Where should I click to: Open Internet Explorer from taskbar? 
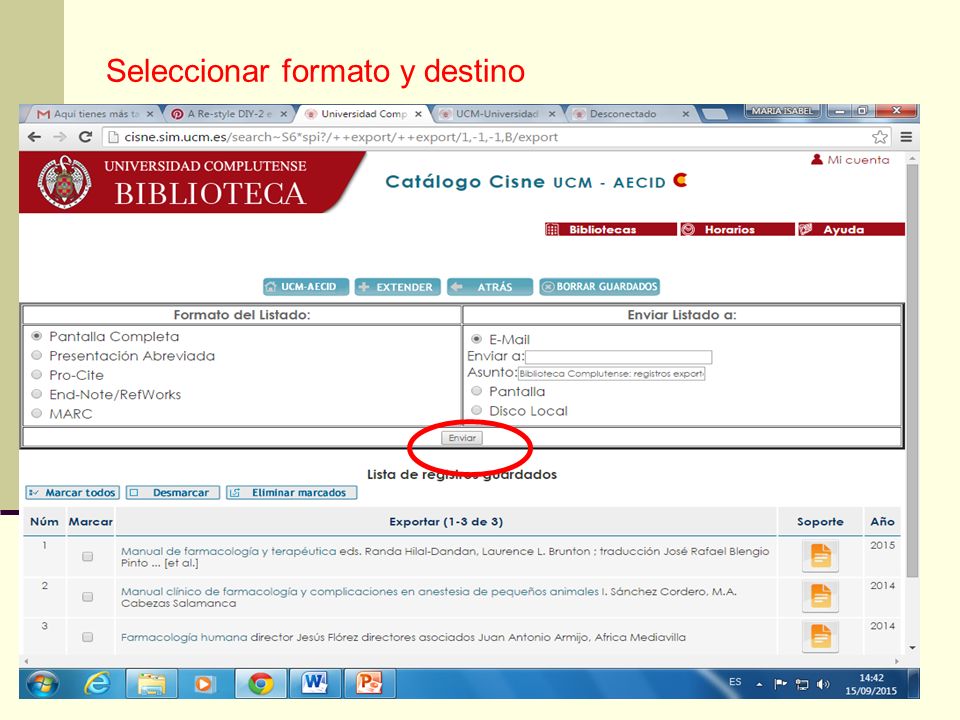(97, 683)
